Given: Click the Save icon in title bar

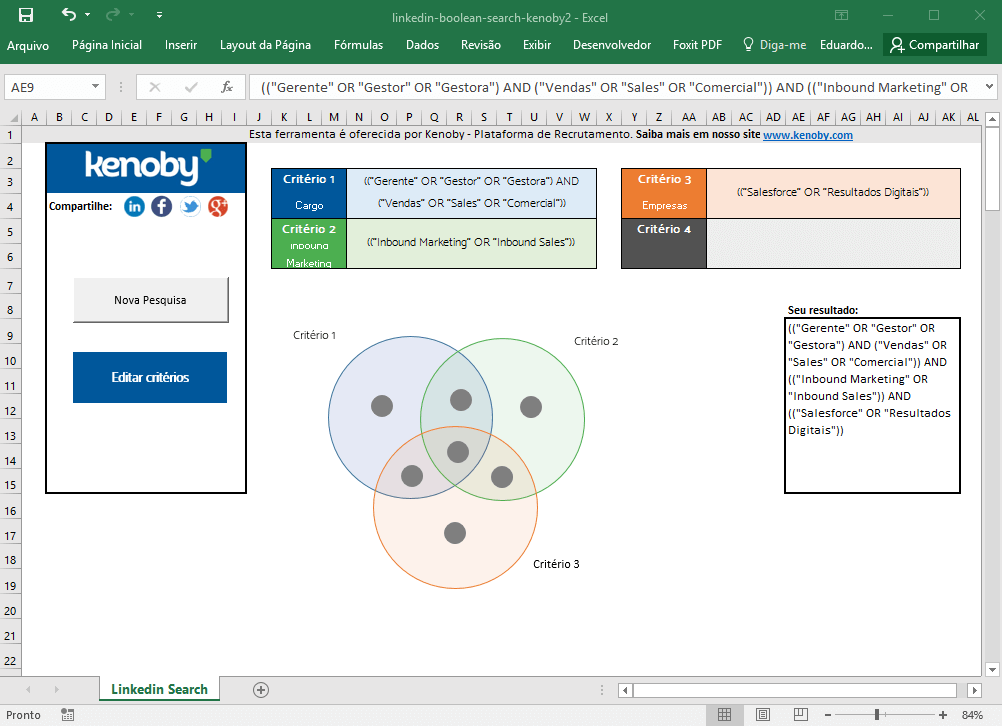Looking at the screenshot, I should click(x=26, y=15).
